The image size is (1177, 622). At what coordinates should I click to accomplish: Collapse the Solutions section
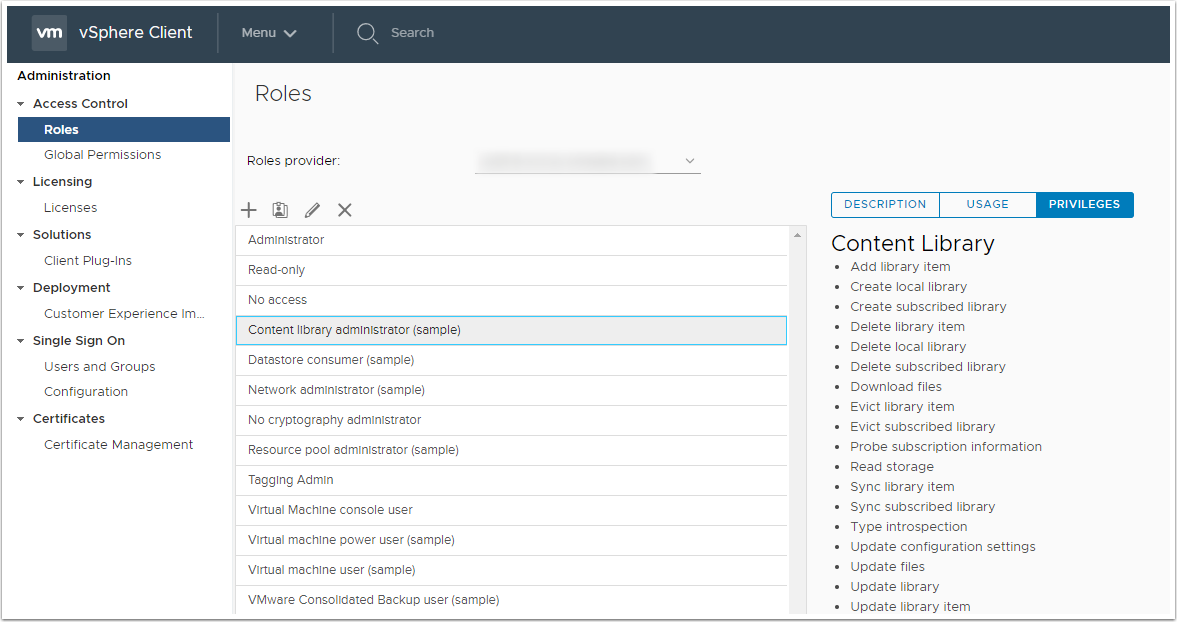point(21,236)
